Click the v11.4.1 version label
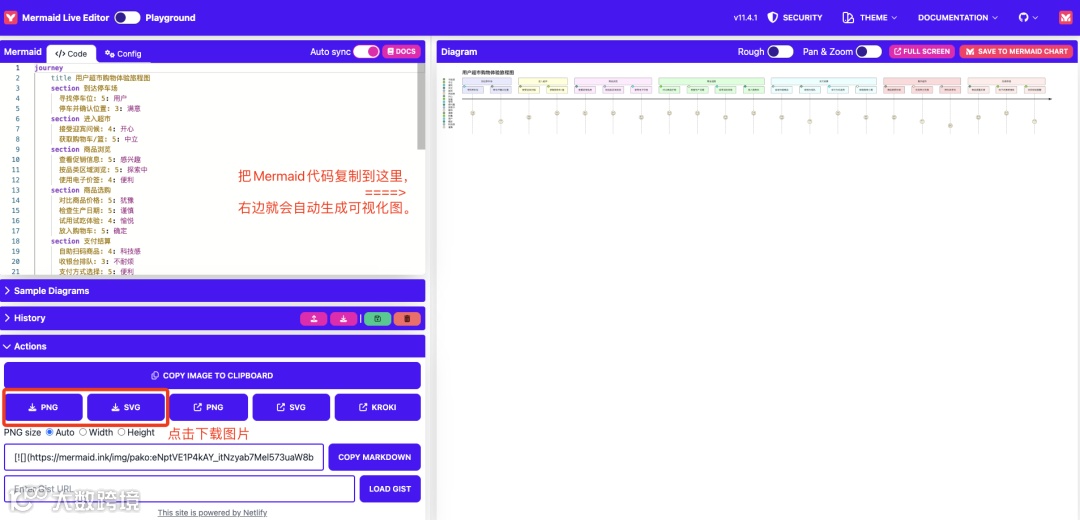The image size is (1080, 520). [x=745, y=18]
